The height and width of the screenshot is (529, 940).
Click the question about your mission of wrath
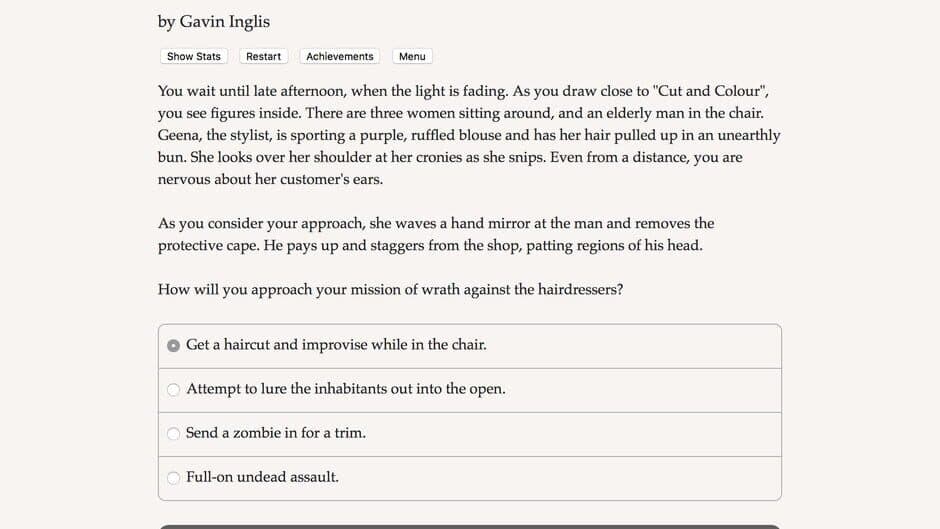[x=390, y=290]
